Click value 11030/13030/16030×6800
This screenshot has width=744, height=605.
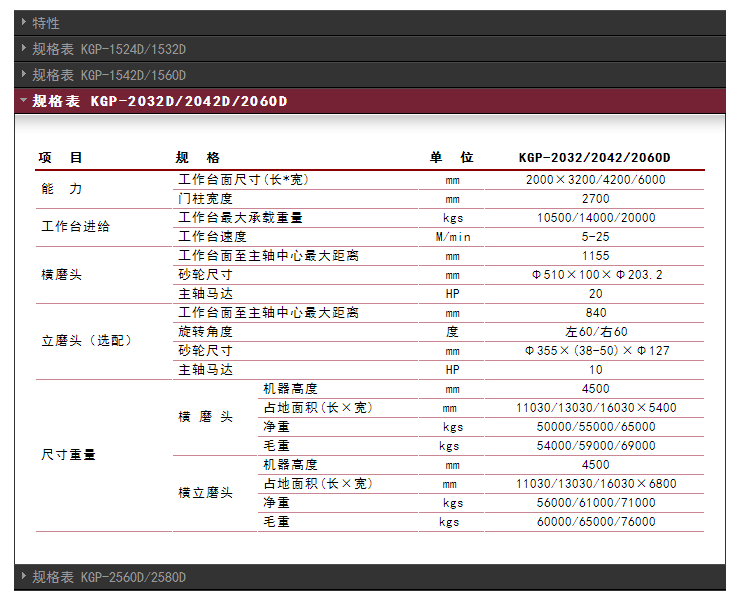[x=596, y=484]
